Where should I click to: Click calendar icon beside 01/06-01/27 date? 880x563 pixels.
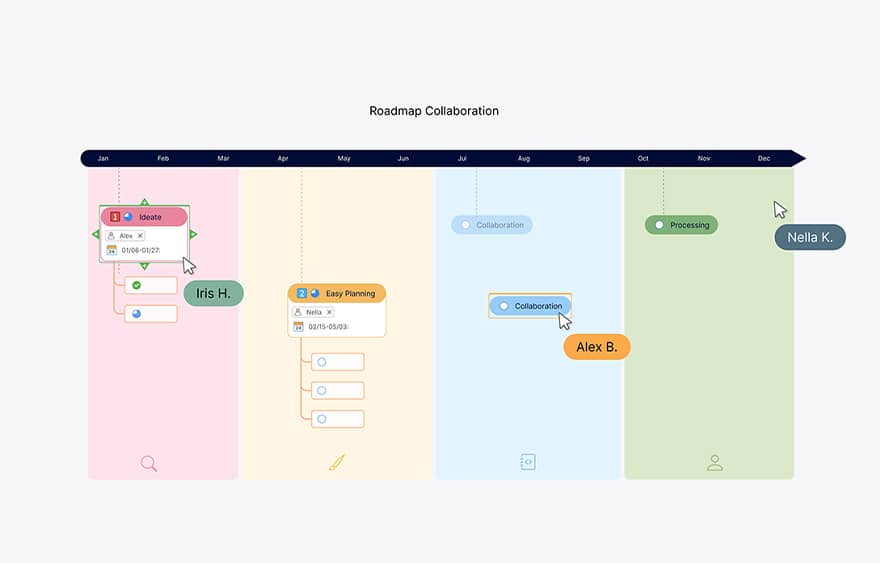coord(112,250)
